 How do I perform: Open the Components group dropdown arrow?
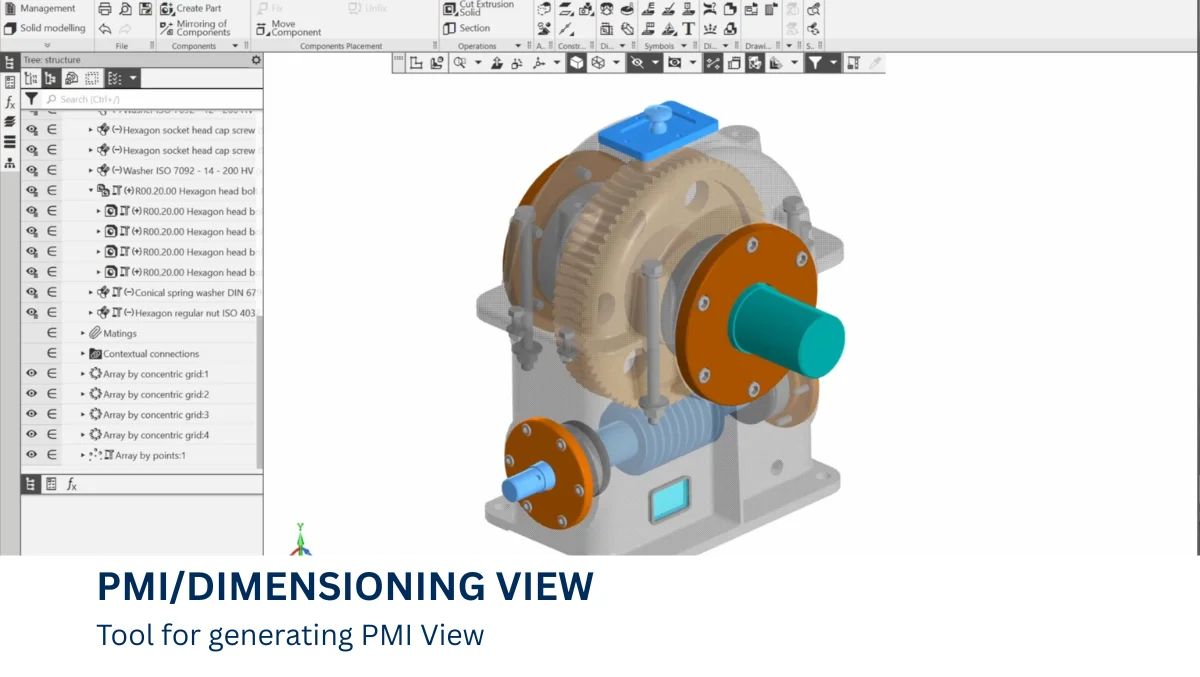[x=235, y=46]
